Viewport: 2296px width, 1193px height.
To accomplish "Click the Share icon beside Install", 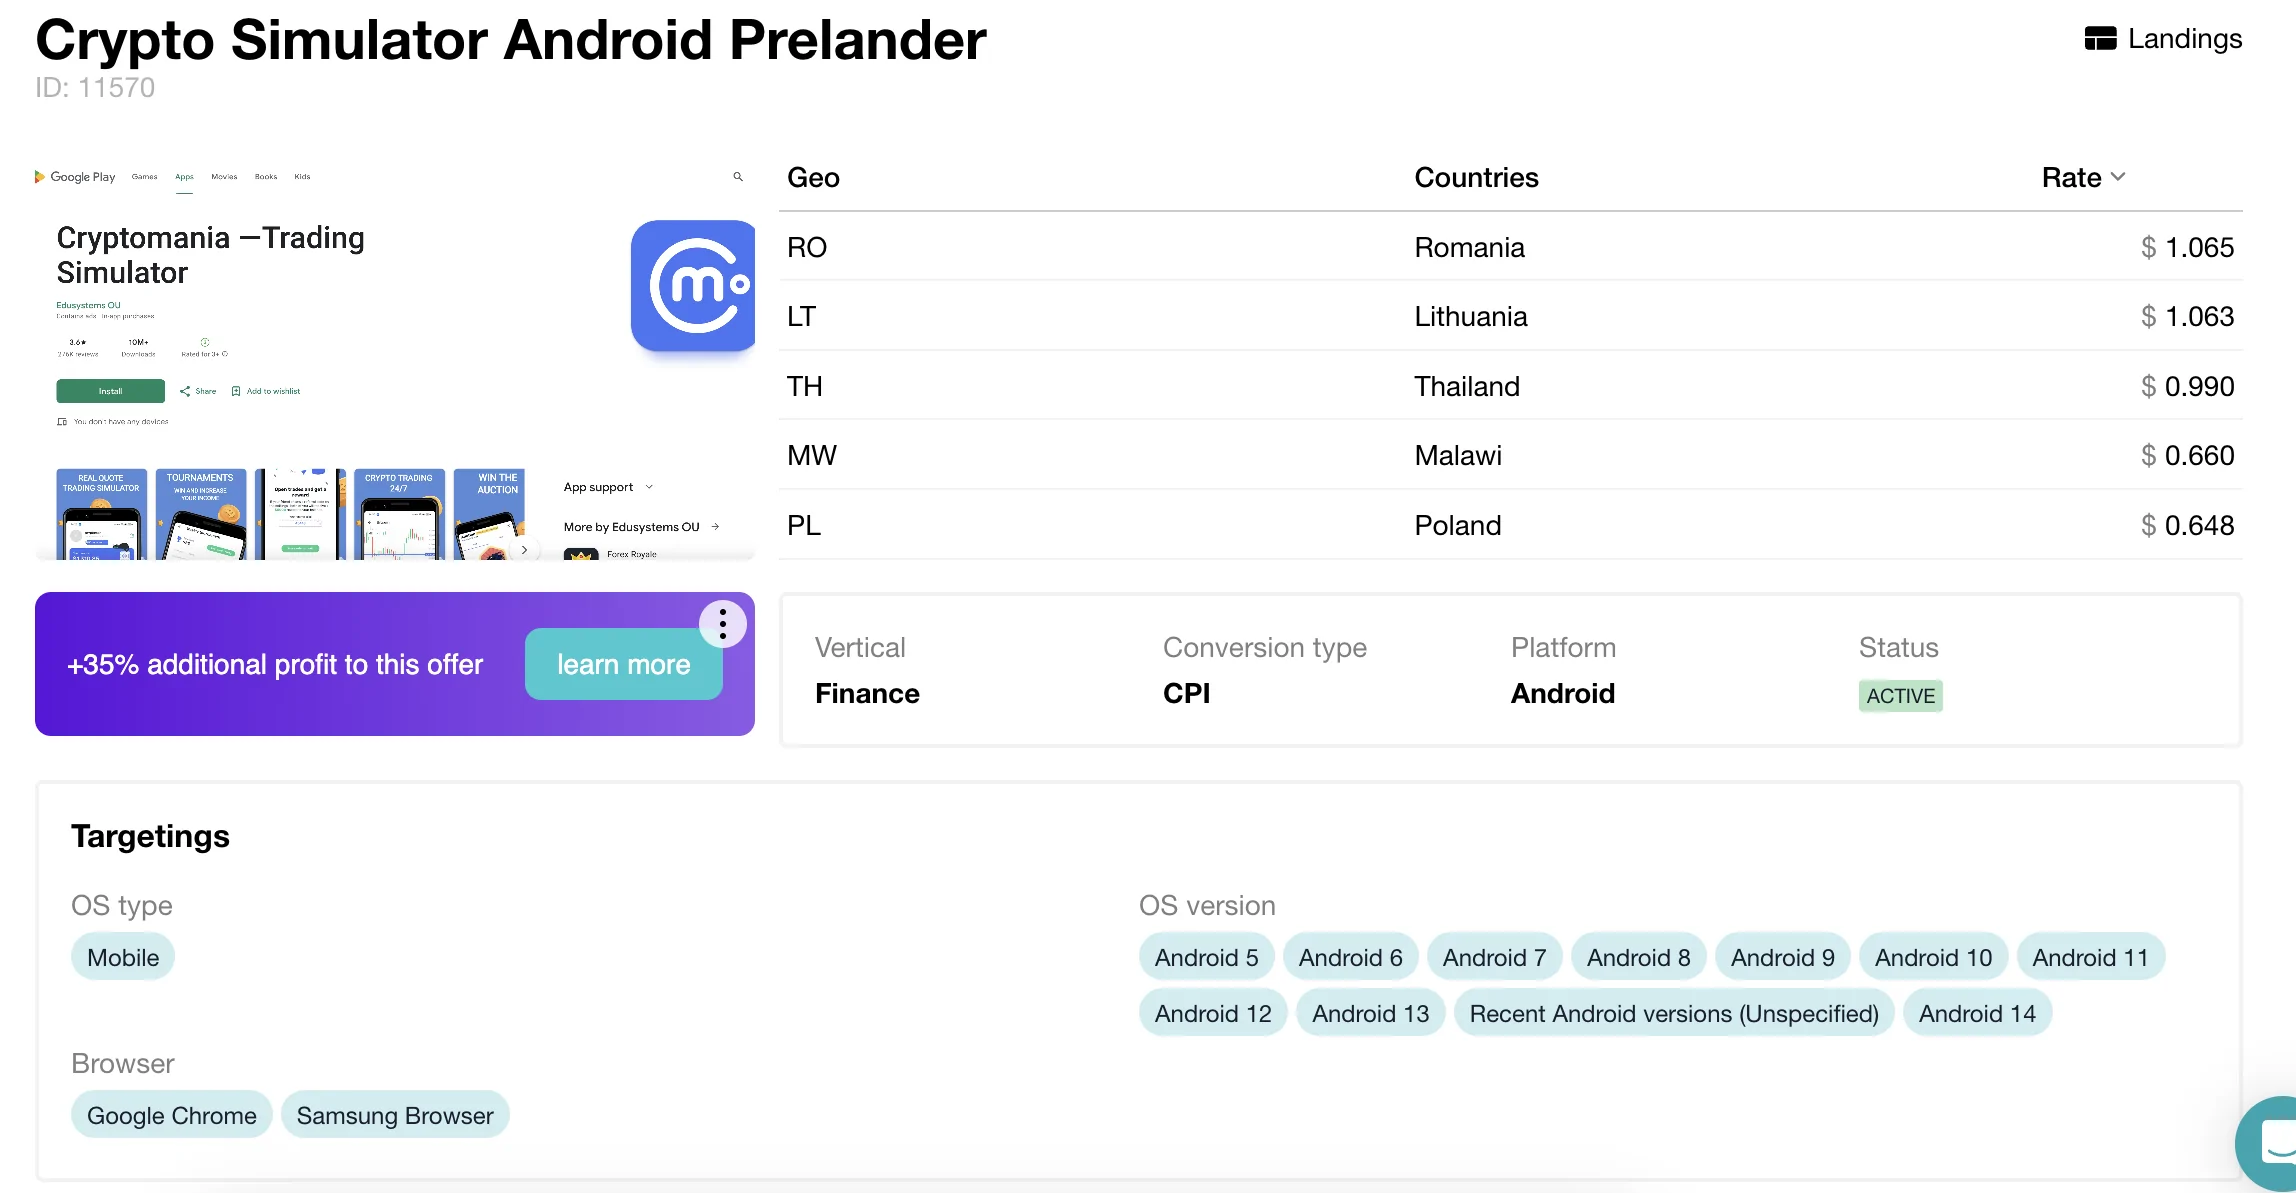I will [x=185, y=391].
